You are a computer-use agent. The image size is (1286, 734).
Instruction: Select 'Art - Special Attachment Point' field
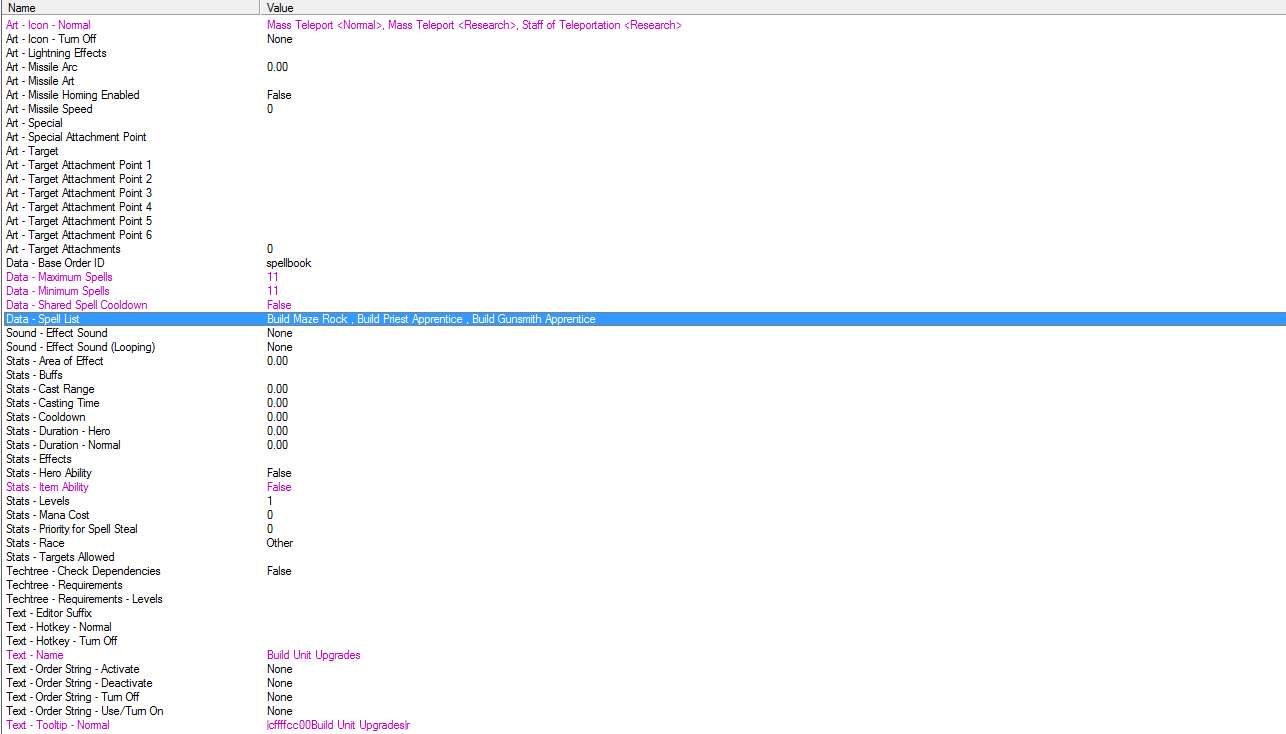point(643,137)
